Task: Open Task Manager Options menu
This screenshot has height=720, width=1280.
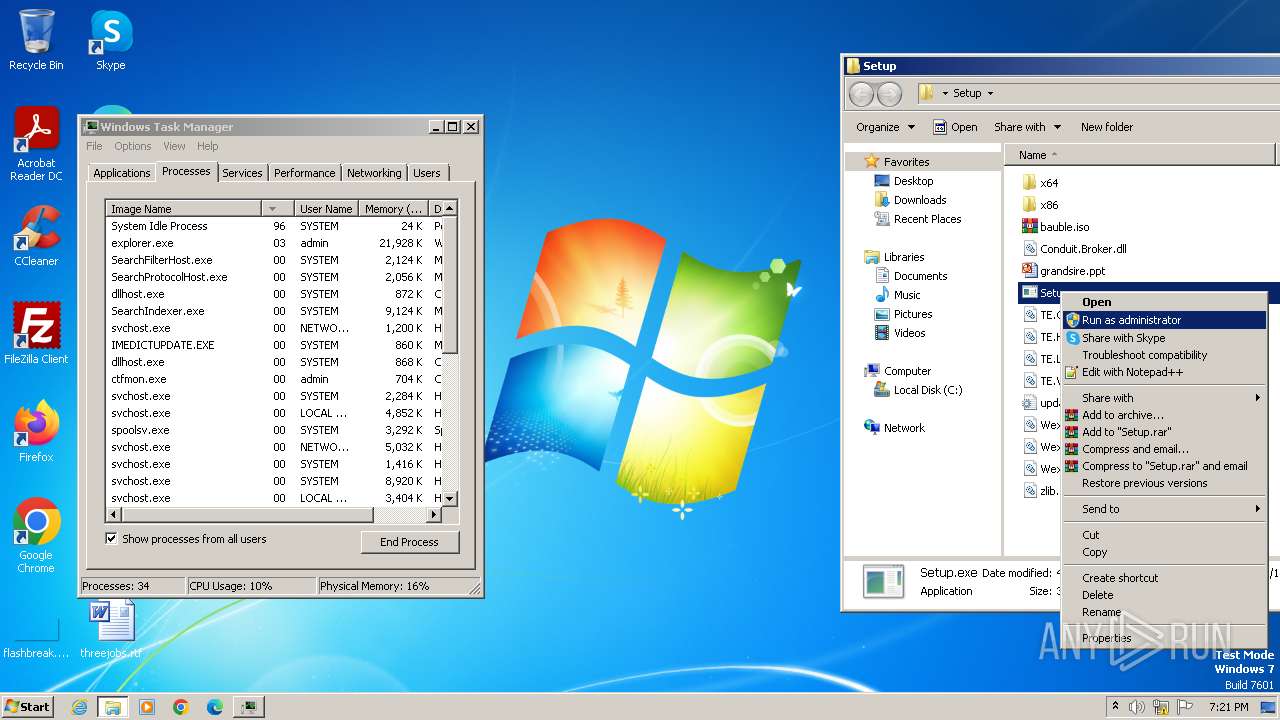Action: [133, 146]
